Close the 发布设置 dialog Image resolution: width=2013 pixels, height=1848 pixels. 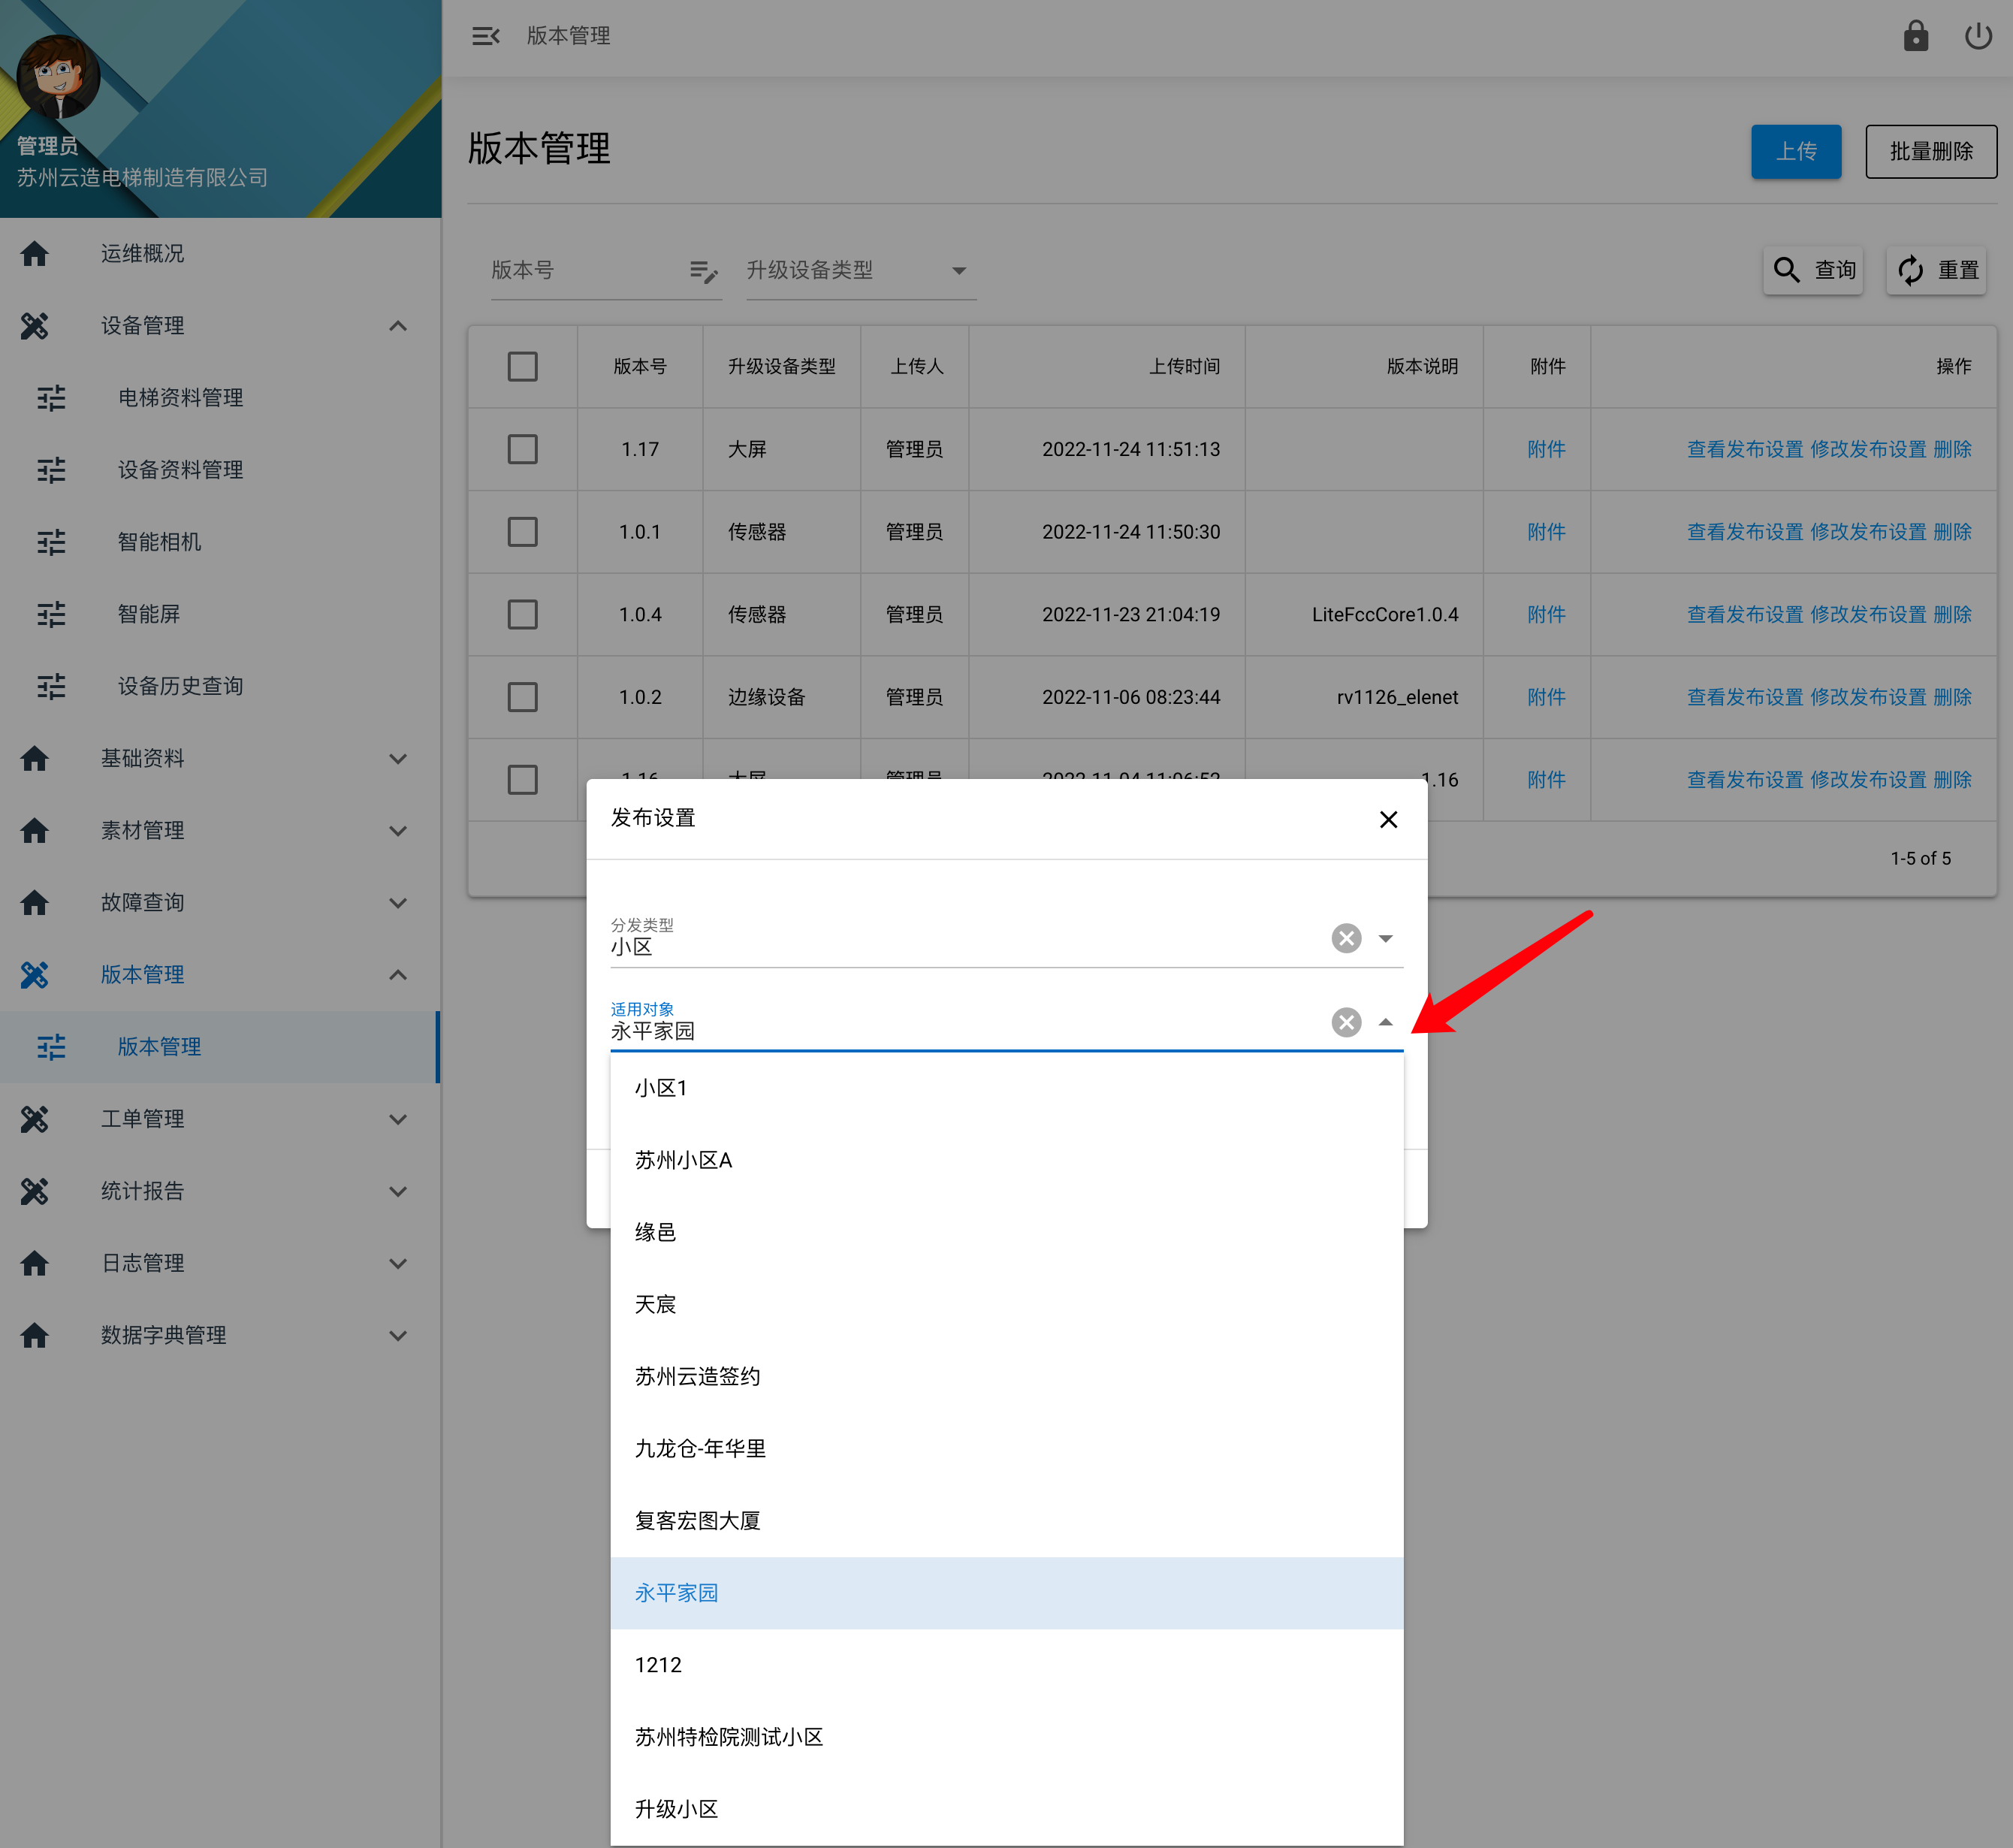tap(1388, 819)
